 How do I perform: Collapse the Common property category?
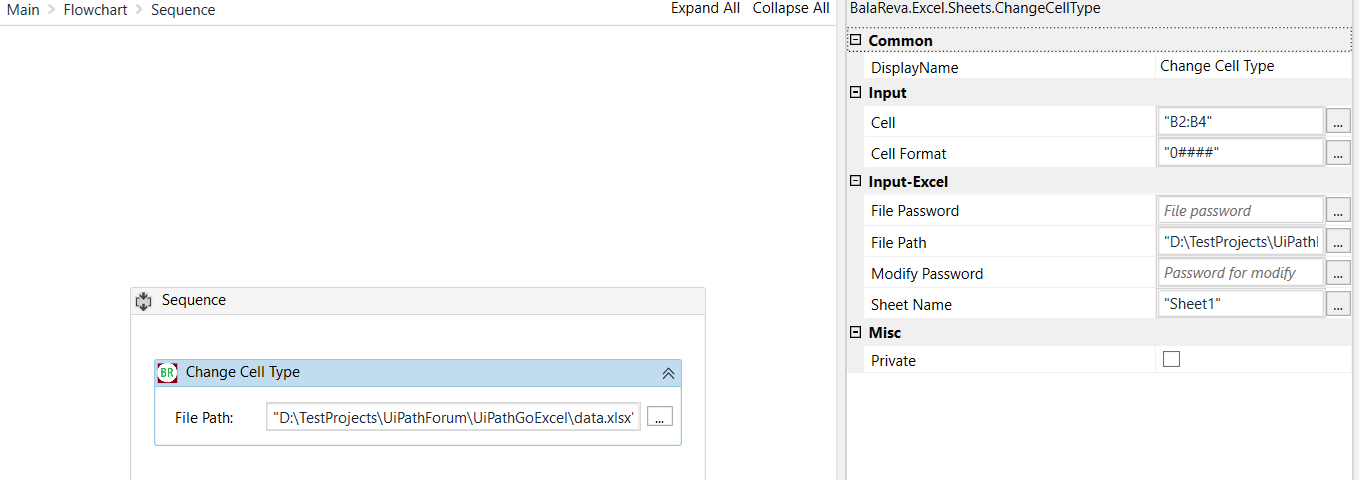point(855,41)
